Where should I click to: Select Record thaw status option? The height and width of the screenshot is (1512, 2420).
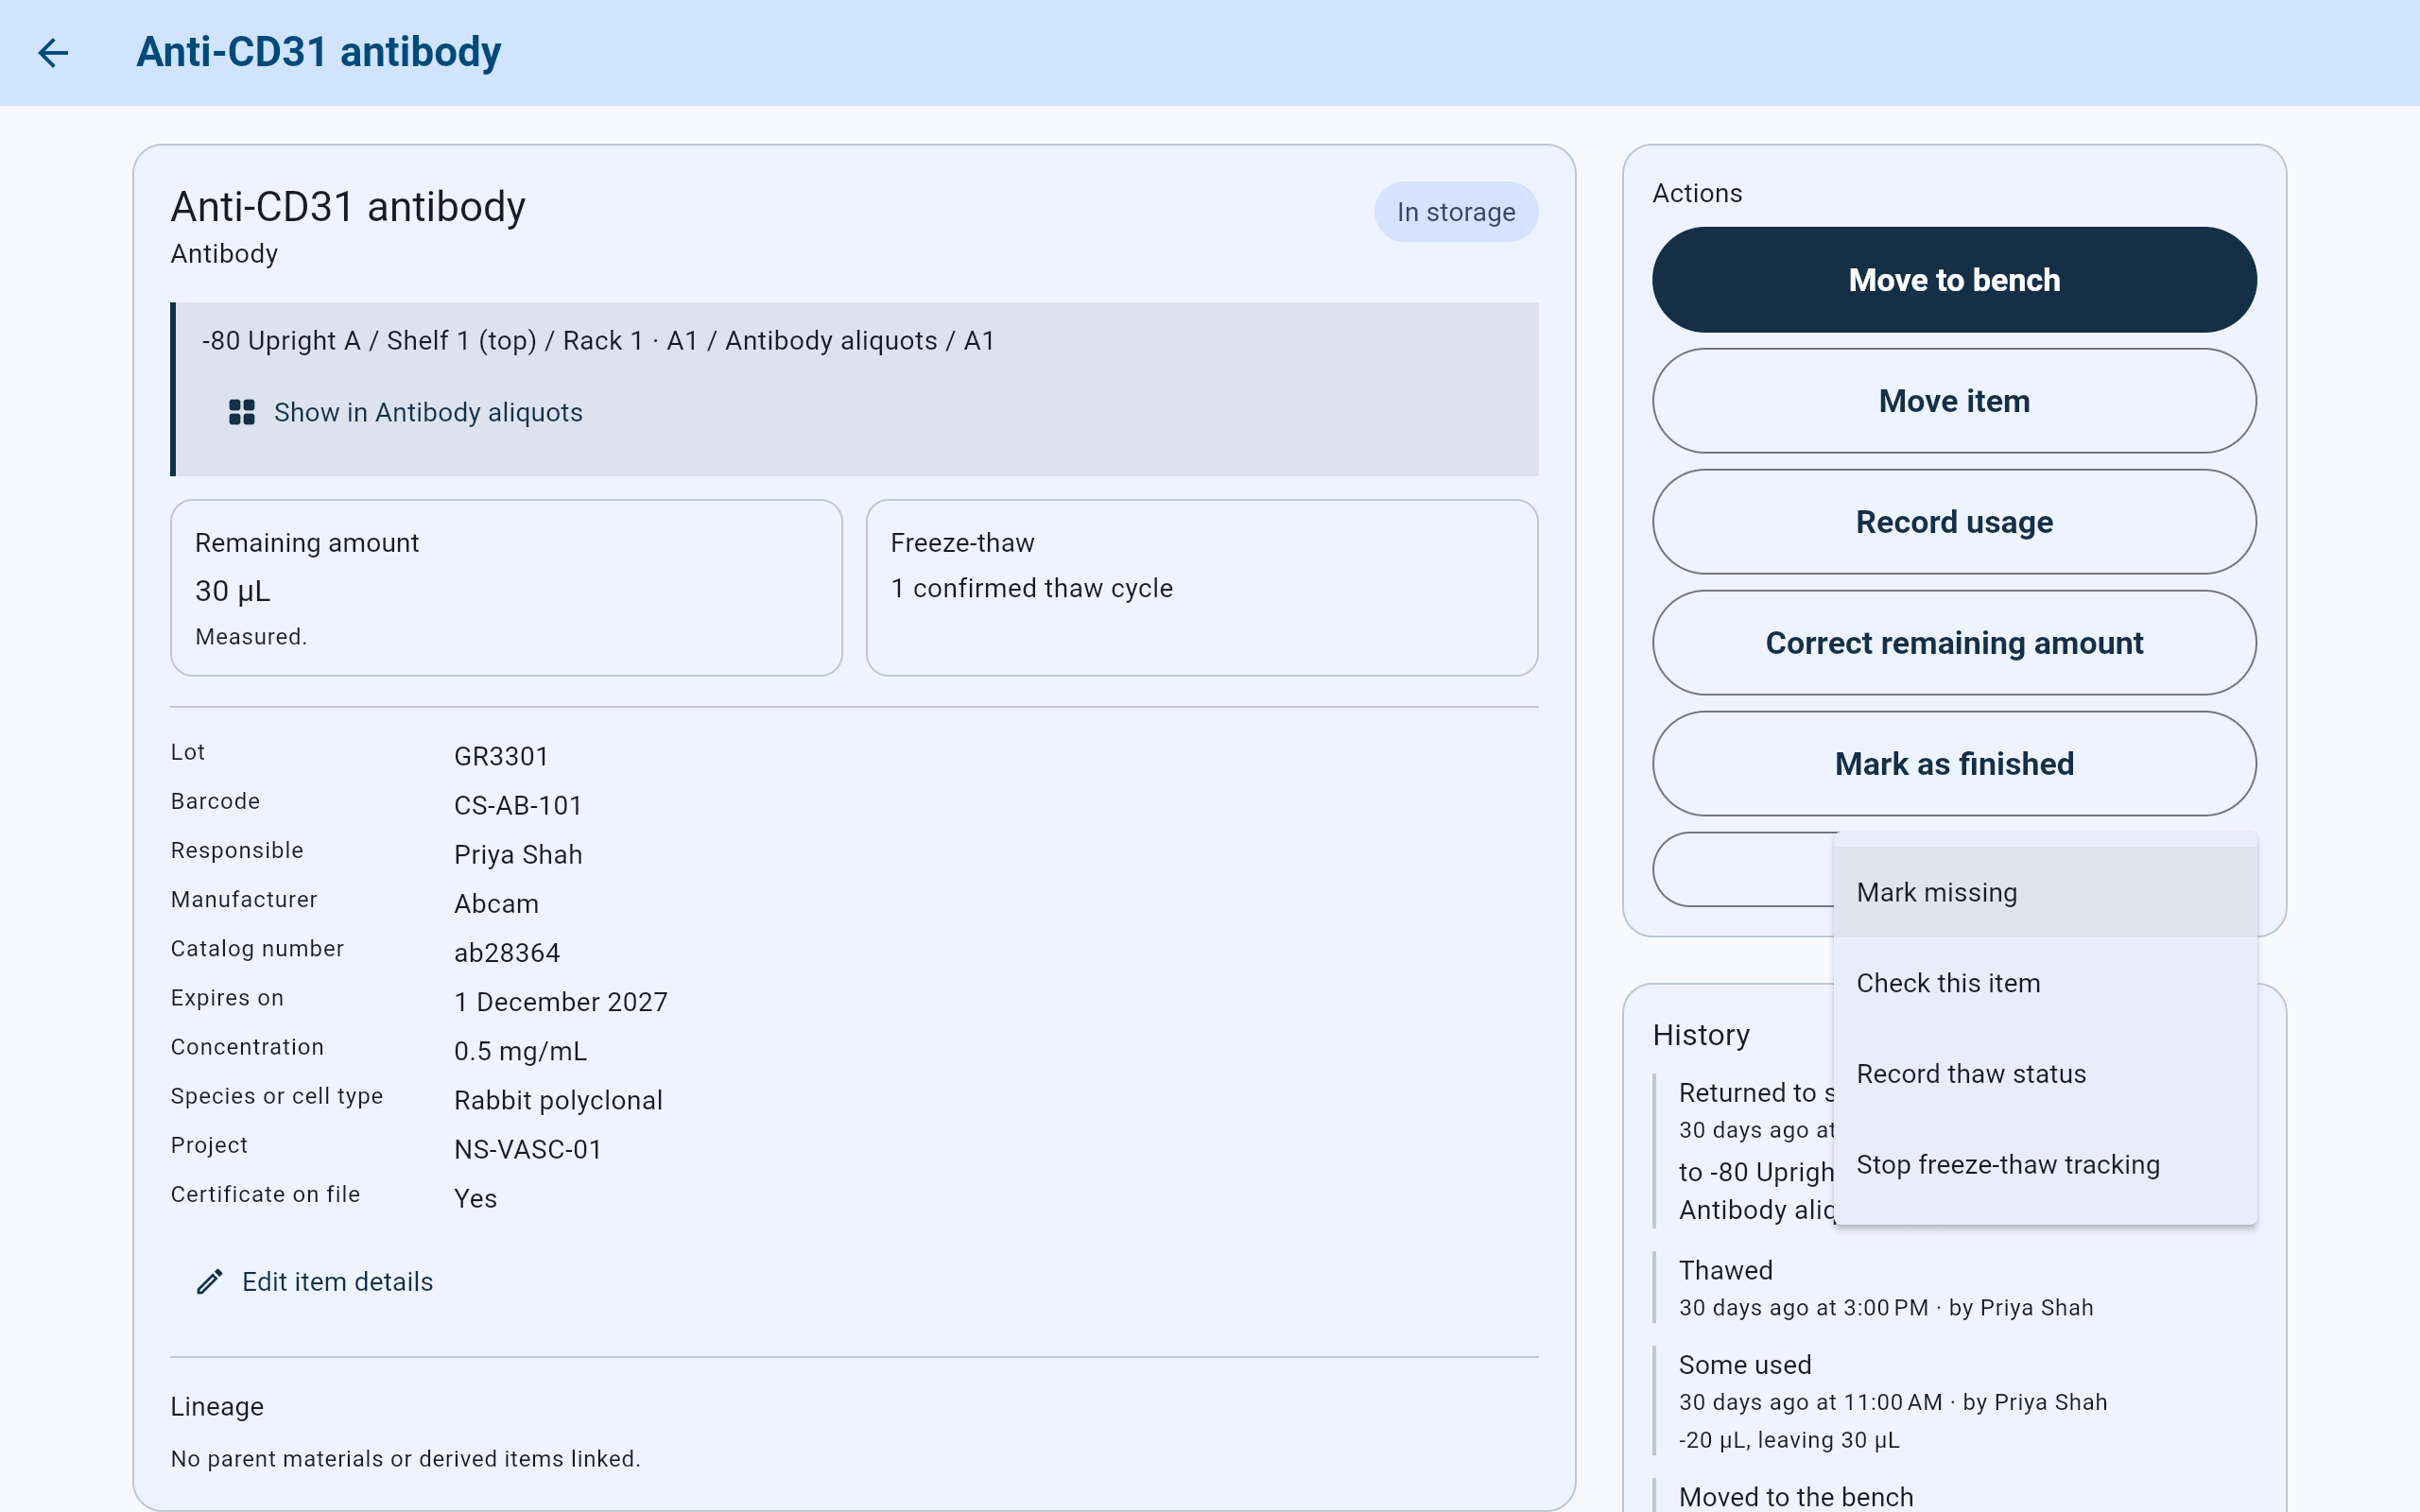tap(2045, 1074)
